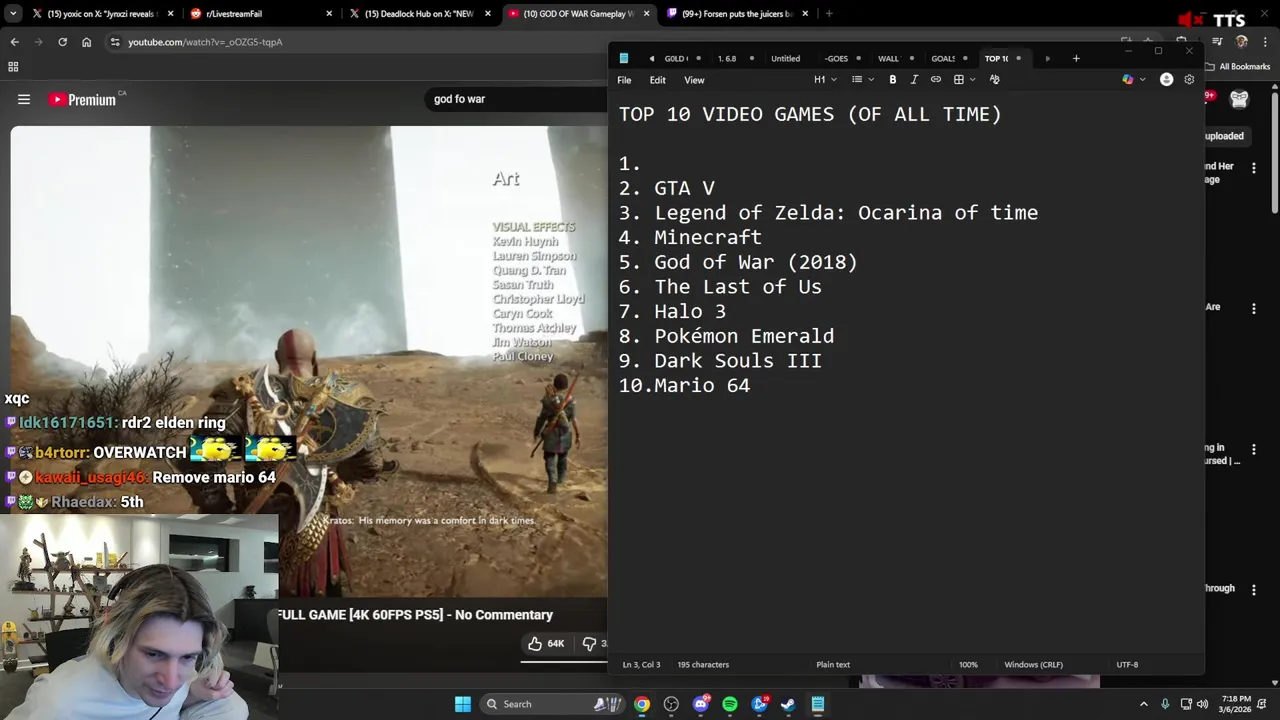
Task: Open the table dropdown in Notepad toolbar
Action: point(964,80)
